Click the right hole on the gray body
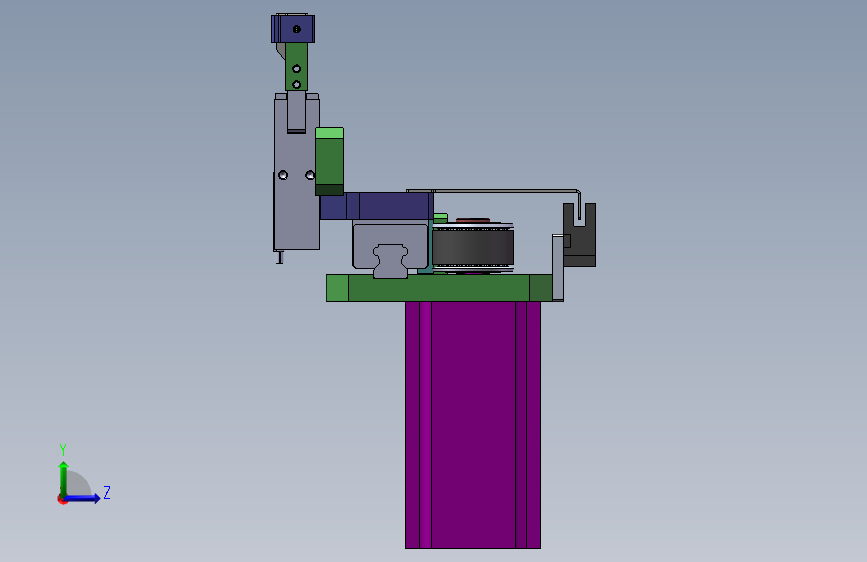867x562 pixels. pos(310,175)
